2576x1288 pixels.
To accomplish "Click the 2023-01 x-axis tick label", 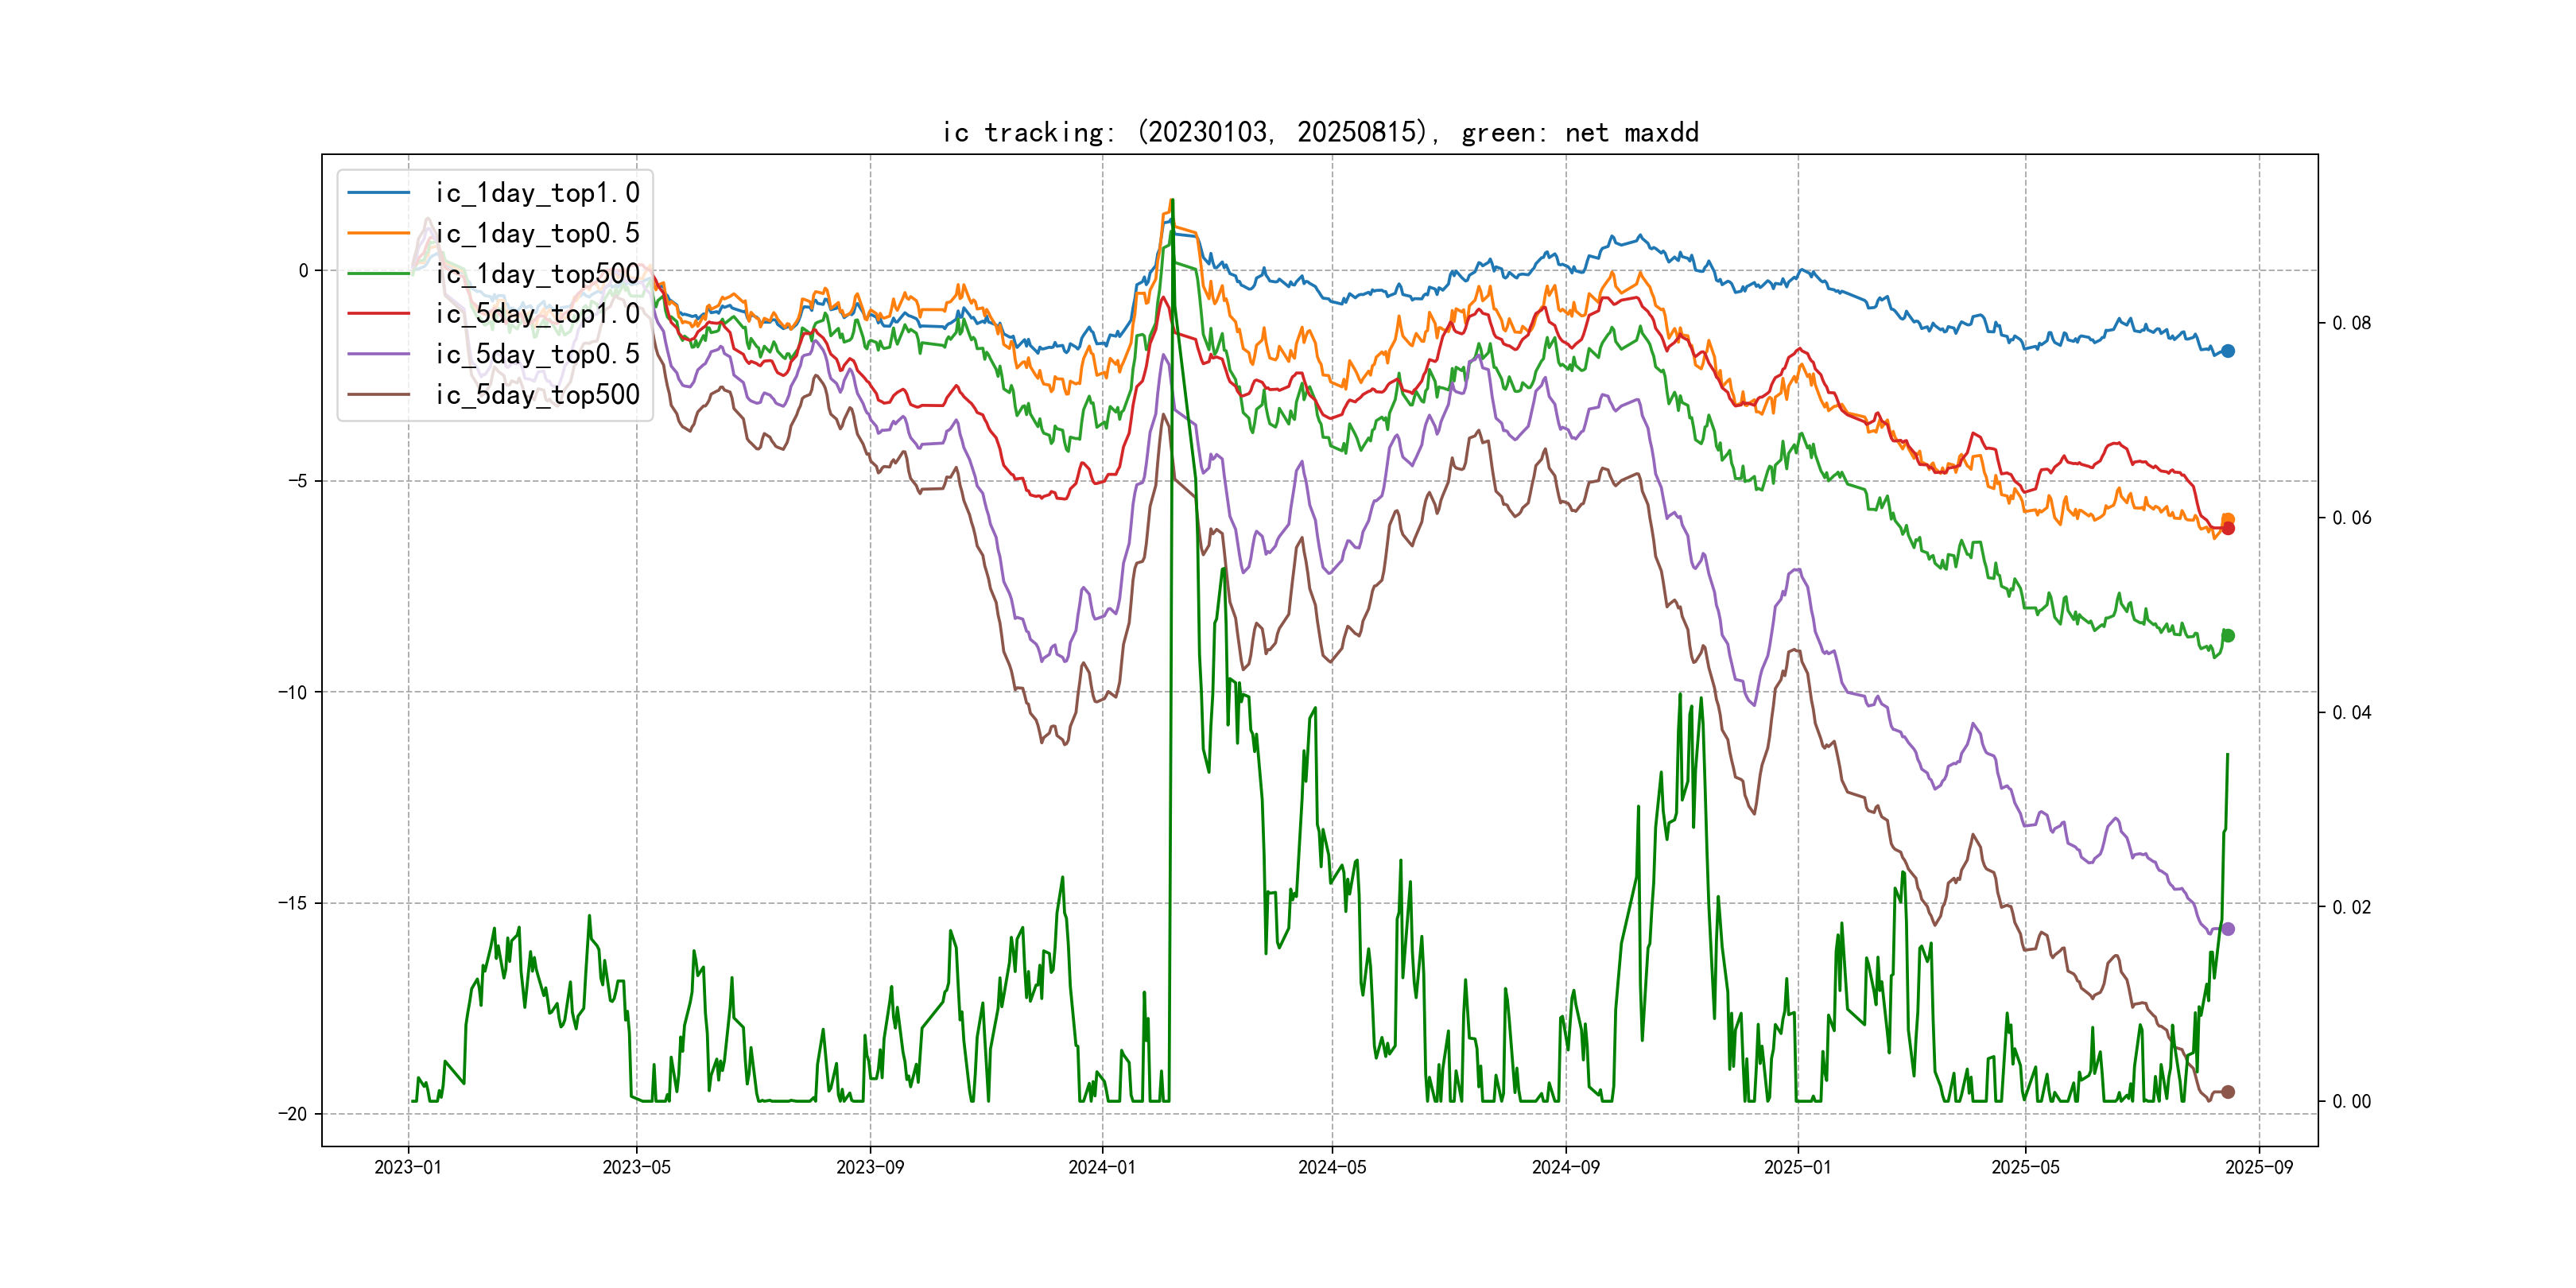I will [408, 1167].
